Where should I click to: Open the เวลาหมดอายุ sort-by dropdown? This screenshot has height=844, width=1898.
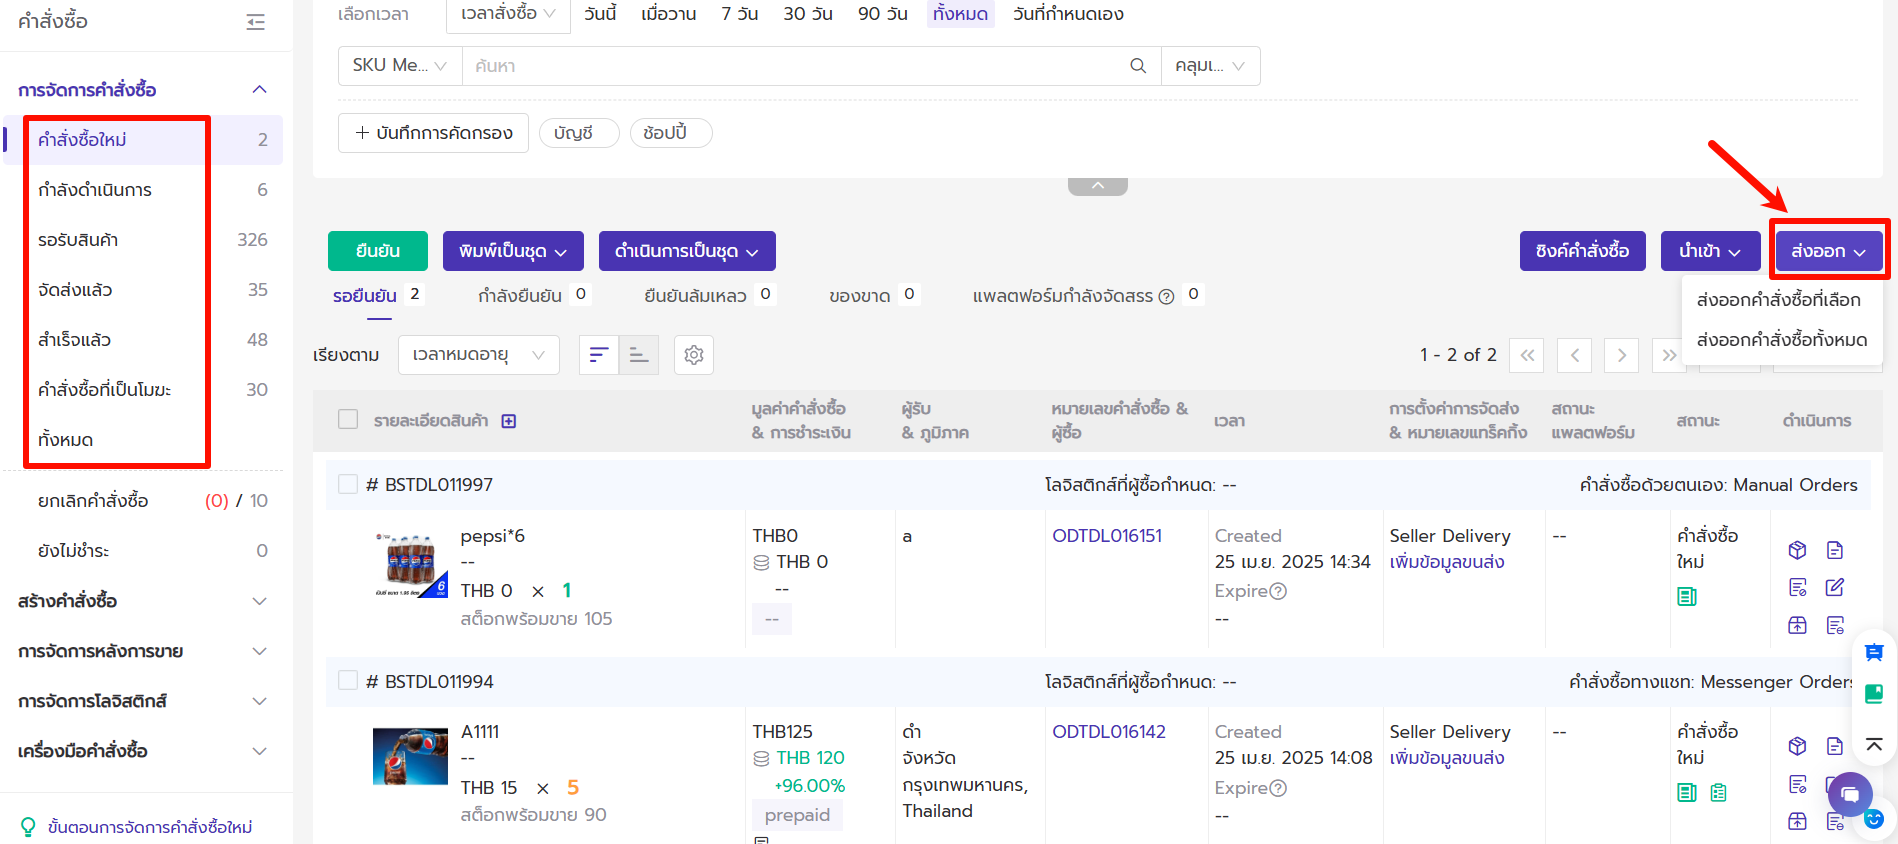(479, 355)
